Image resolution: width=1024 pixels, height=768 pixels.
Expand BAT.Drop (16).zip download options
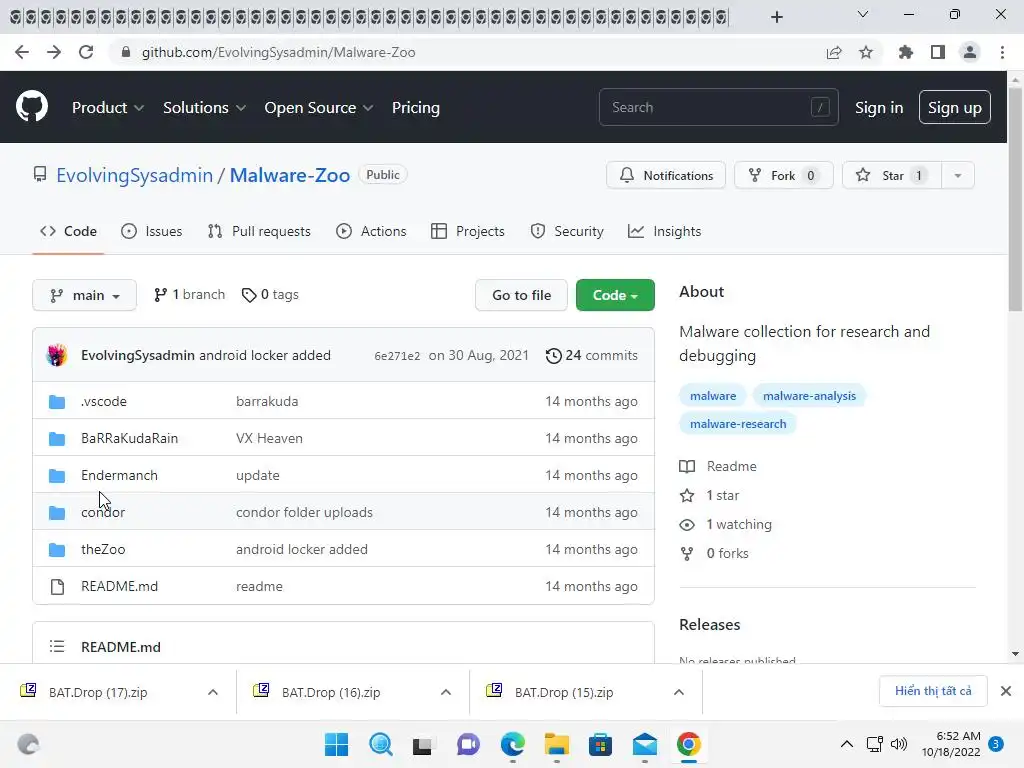[x=446, y=692]
